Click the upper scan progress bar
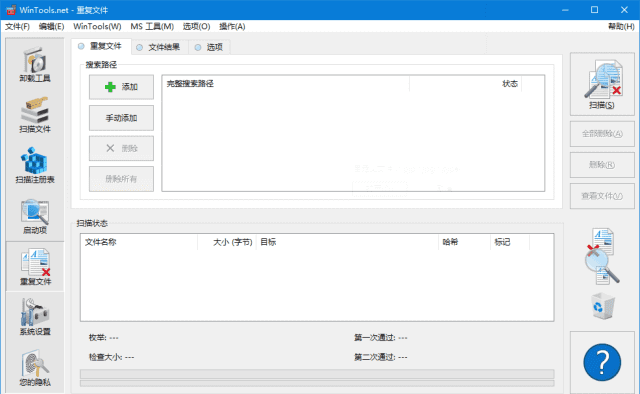The image size is (640, 394). [317, 374]
